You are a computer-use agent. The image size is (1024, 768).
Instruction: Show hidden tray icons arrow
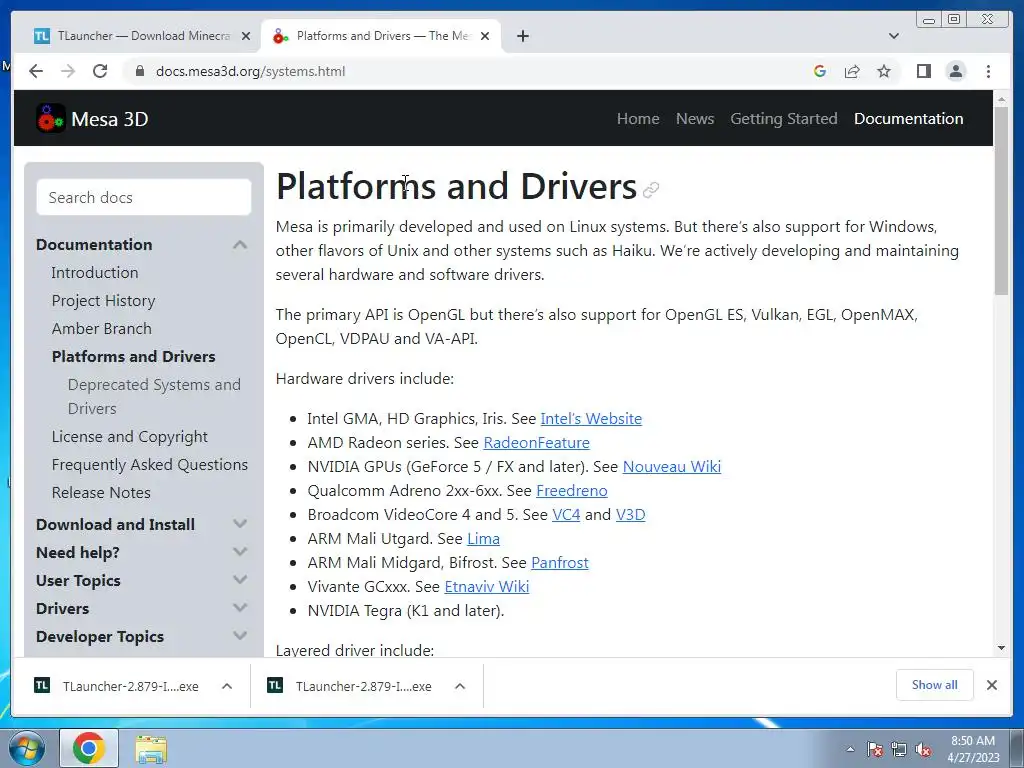(850, 749)
